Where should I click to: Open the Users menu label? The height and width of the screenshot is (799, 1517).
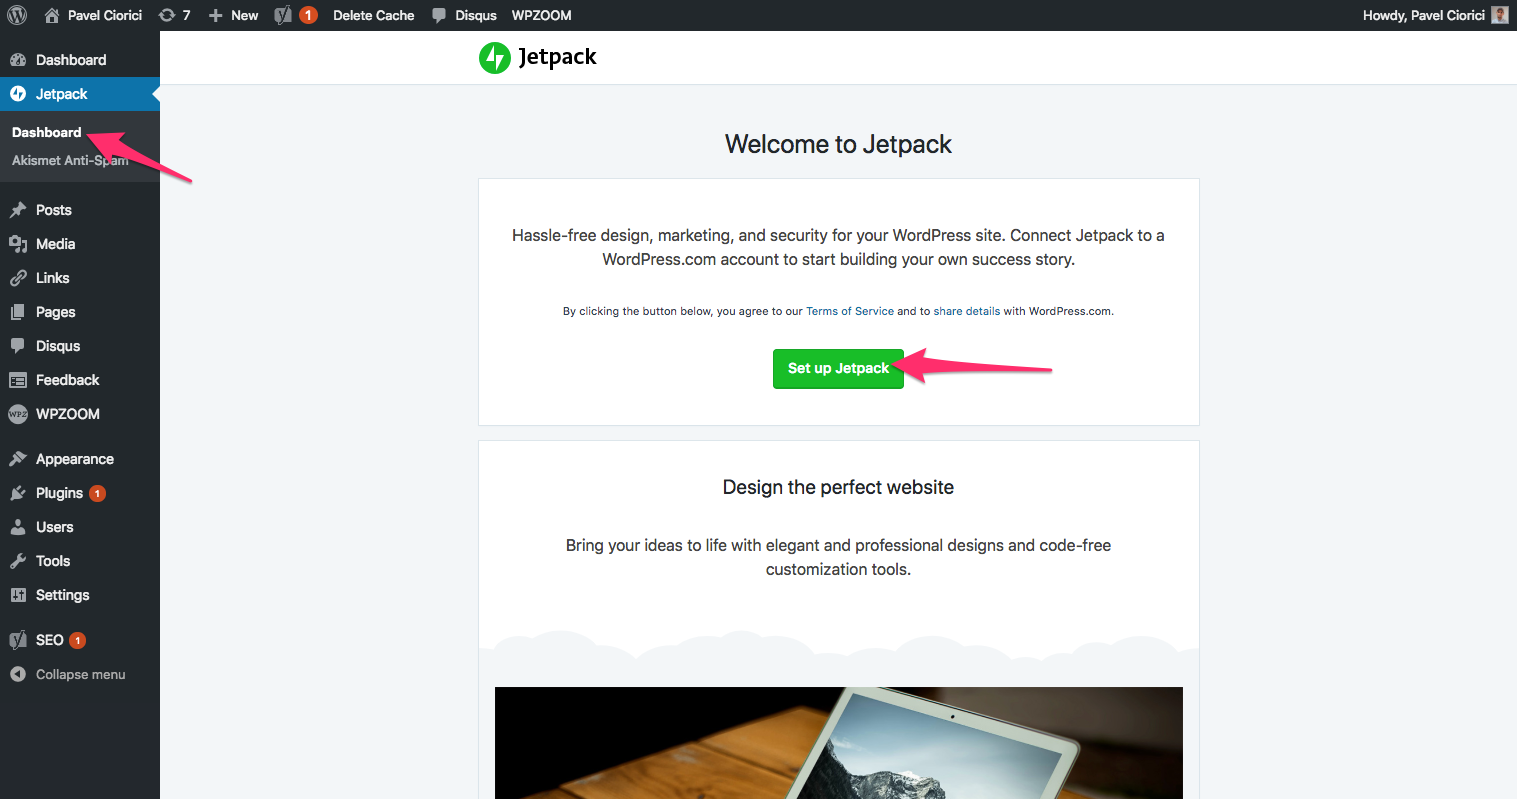(55, 527)
